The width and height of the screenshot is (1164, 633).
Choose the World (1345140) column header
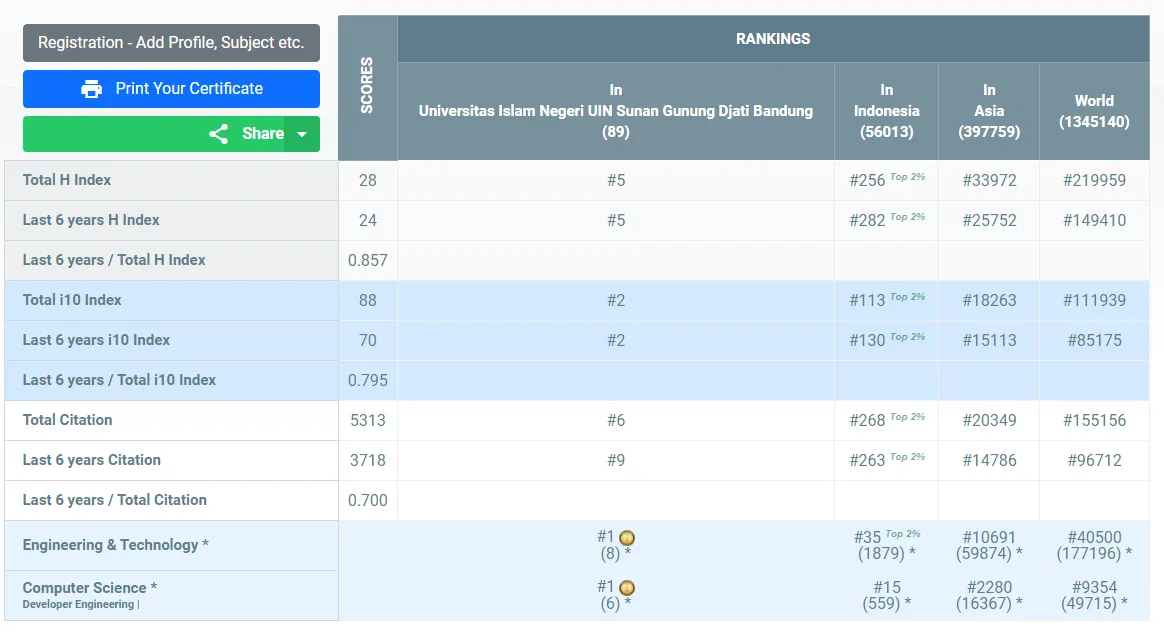pyautogui.click(x=1094, y=111)
